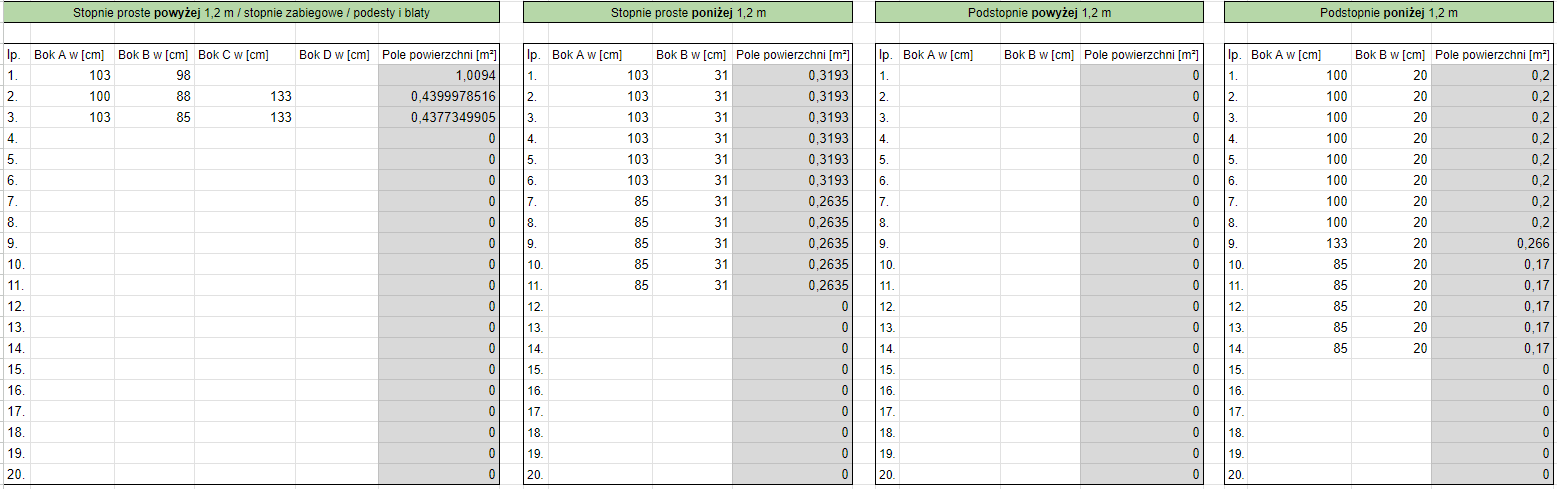Click the 'Podstopnie powyżej 1,2 m' table header
This screenshot has height=489, width=1557.
1039,13
